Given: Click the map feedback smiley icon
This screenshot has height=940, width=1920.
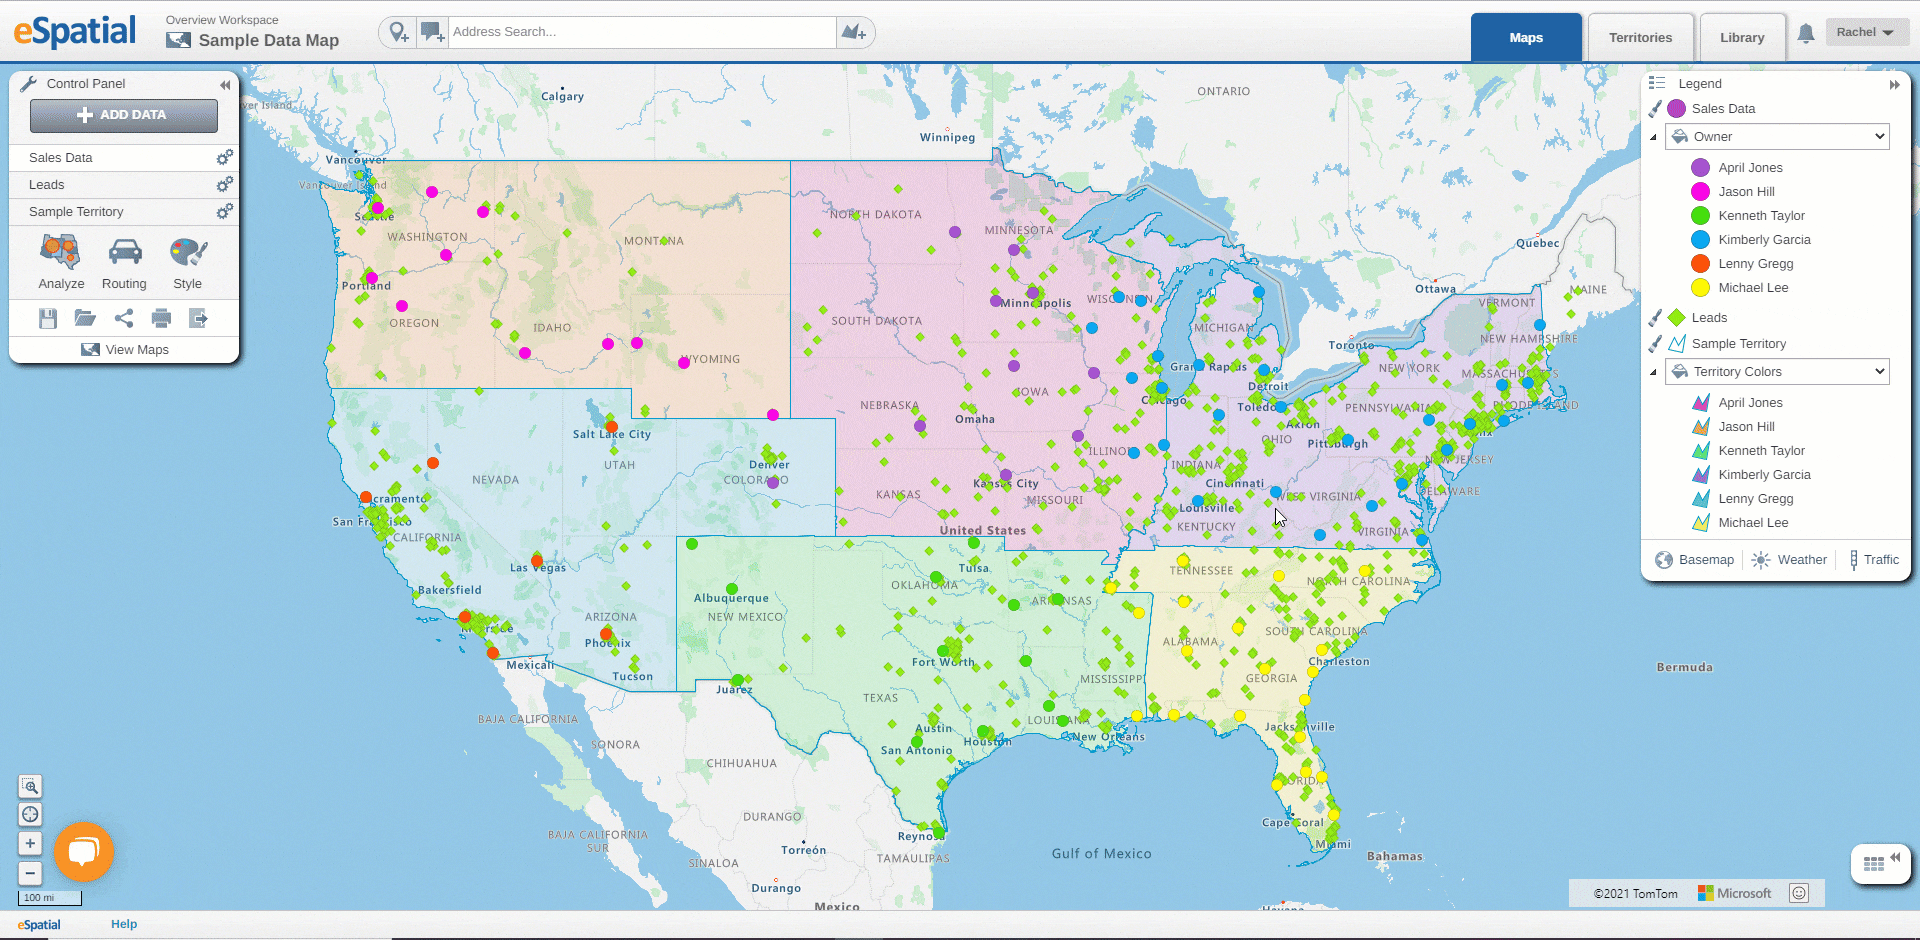Looking at the screenshot, I should pos(1799,893).
